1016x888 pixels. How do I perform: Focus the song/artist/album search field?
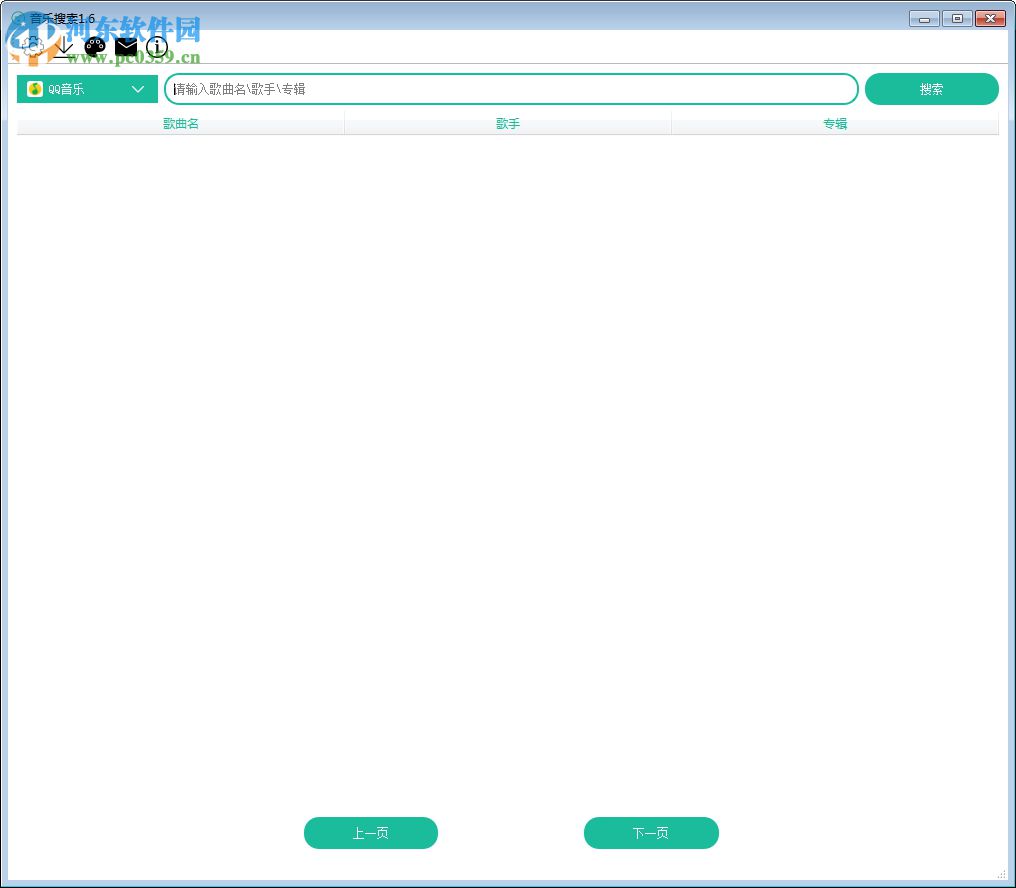511,89
